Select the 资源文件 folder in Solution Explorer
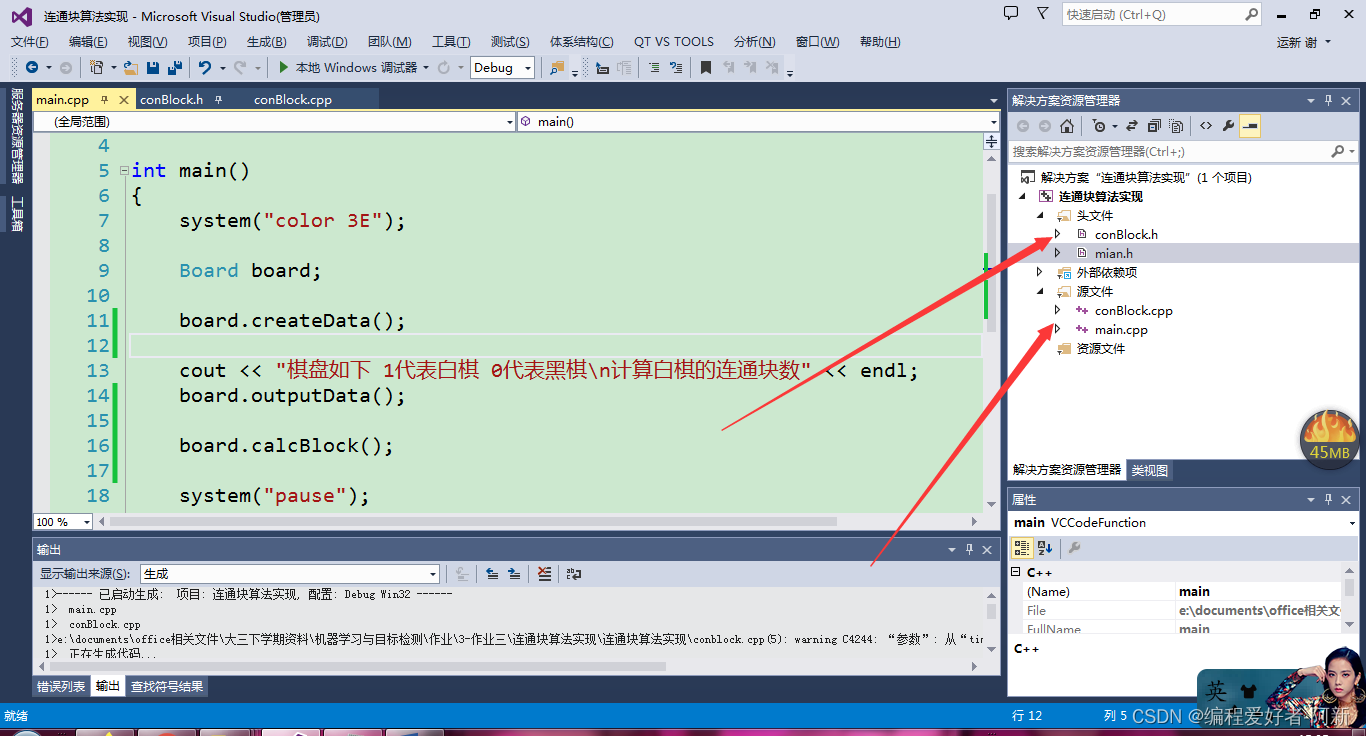1366x736 pixels. (x=1100, y=348)
